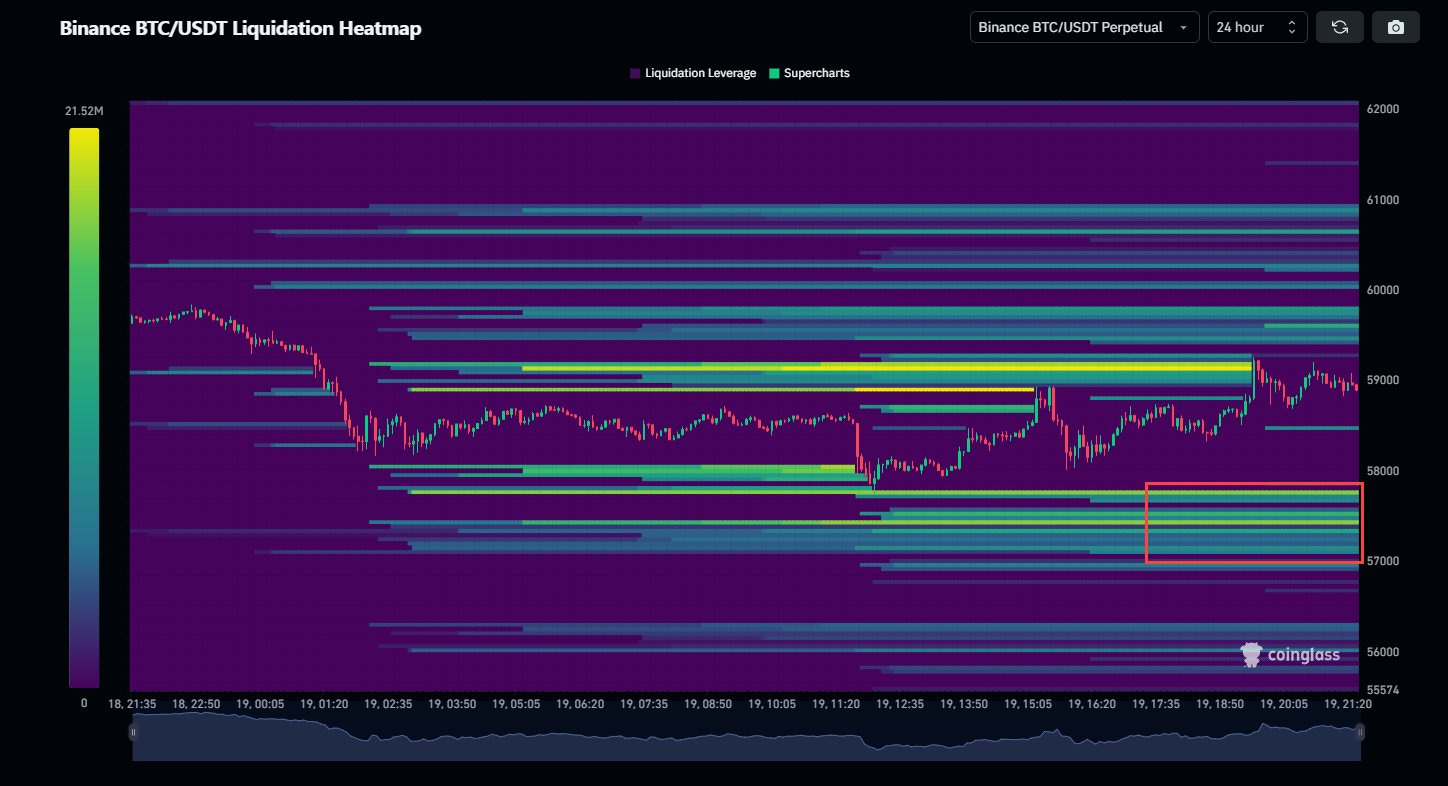Click the 60000 price axis label

[1385, 290]
